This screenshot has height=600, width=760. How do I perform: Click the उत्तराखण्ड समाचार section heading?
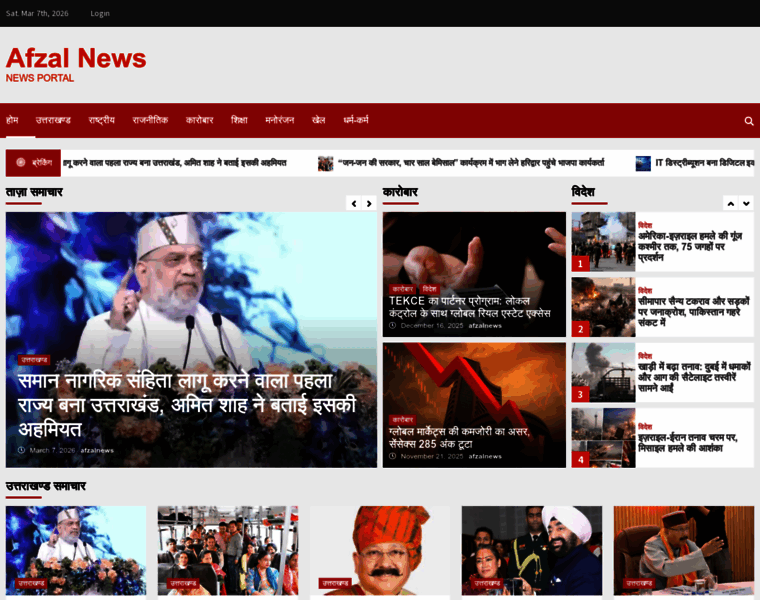[x=46, y=487]
